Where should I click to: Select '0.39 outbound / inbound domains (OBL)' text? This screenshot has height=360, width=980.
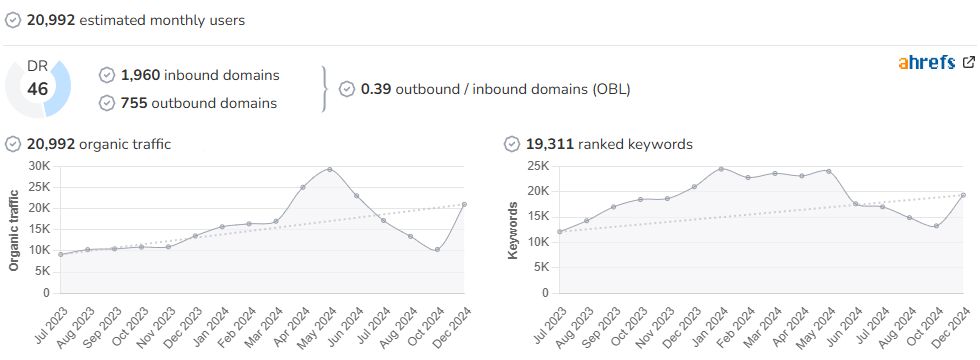click(x=496, y=89)
